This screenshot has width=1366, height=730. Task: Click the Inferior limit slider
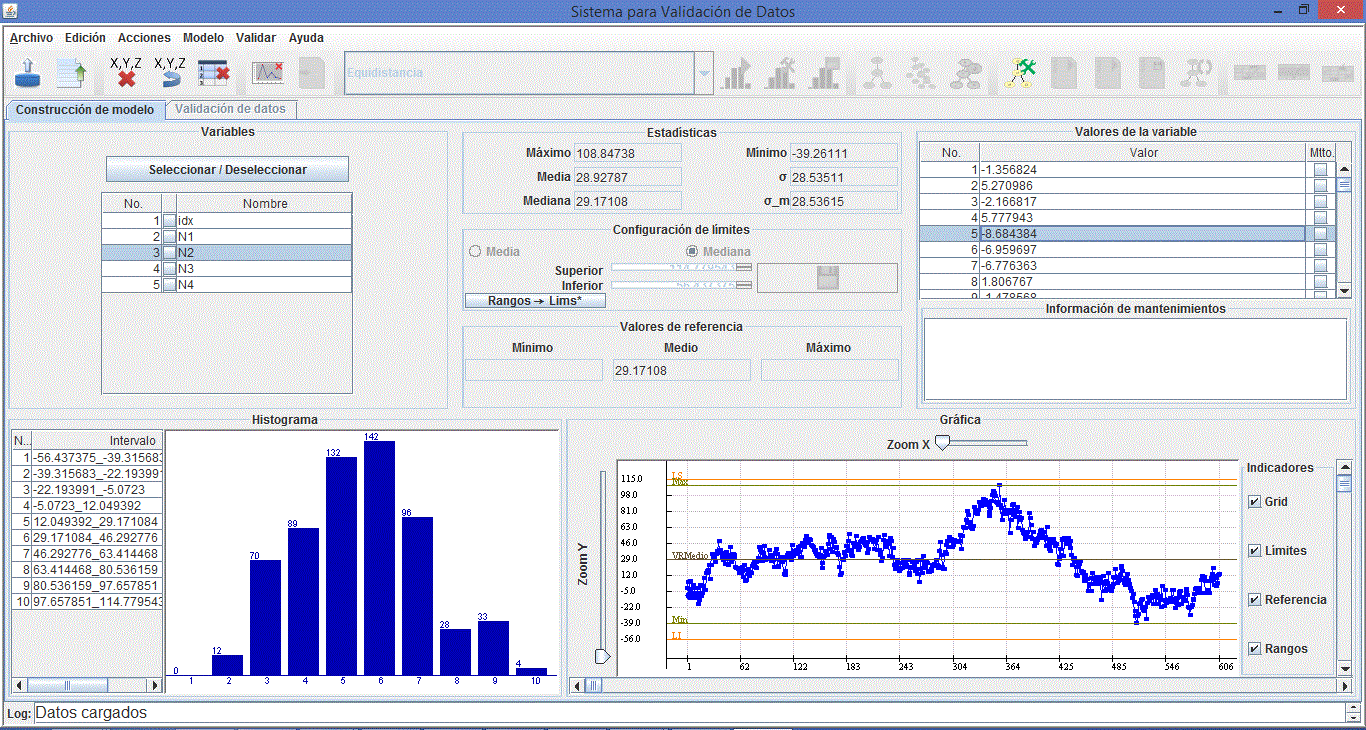[681, 285]
